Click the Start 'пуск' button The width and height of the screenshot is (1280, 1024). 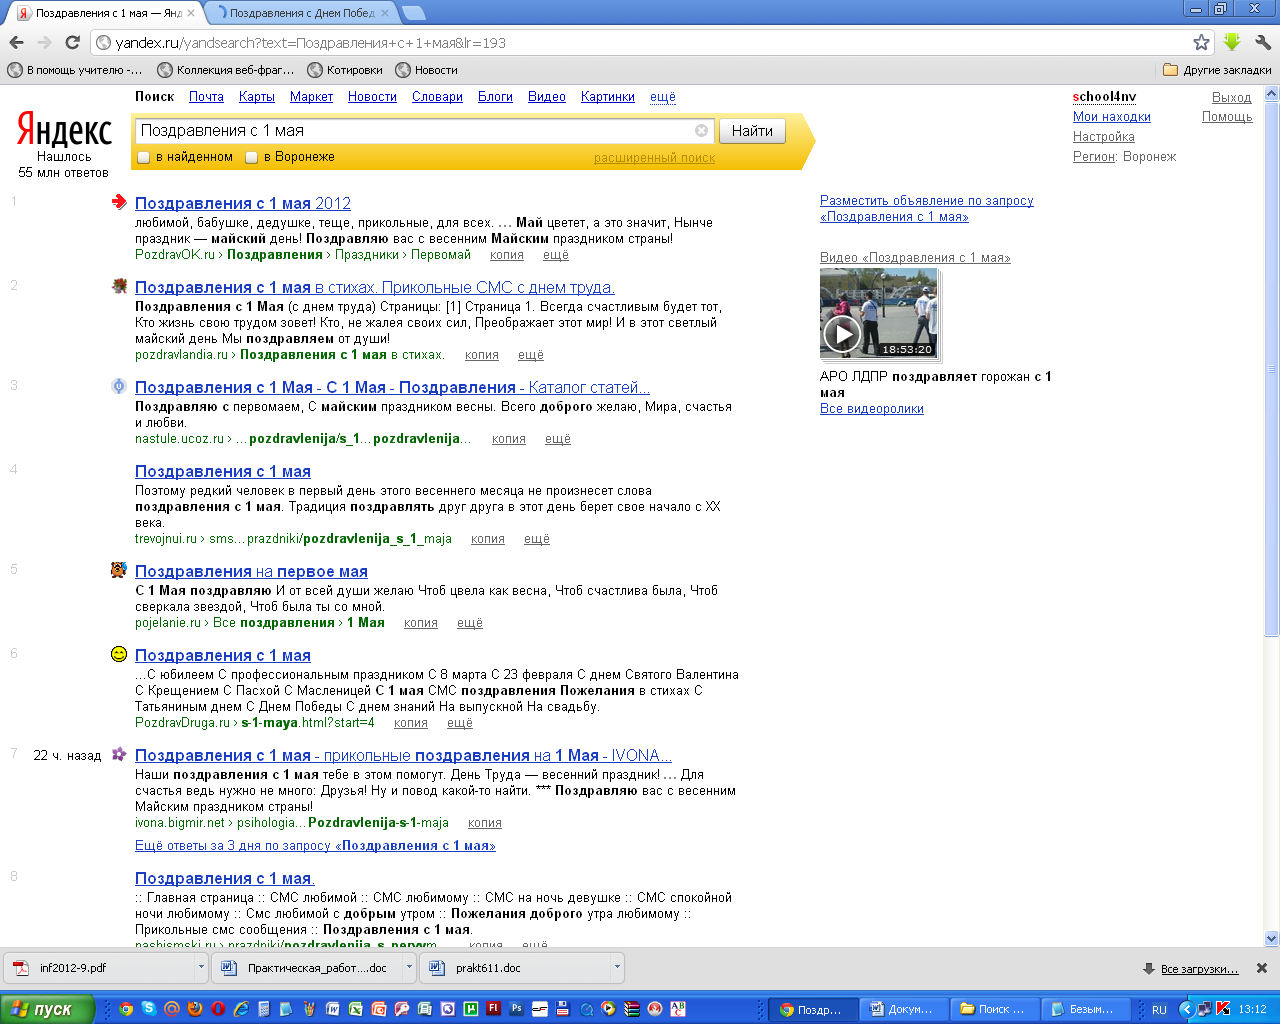[47, 1009]
